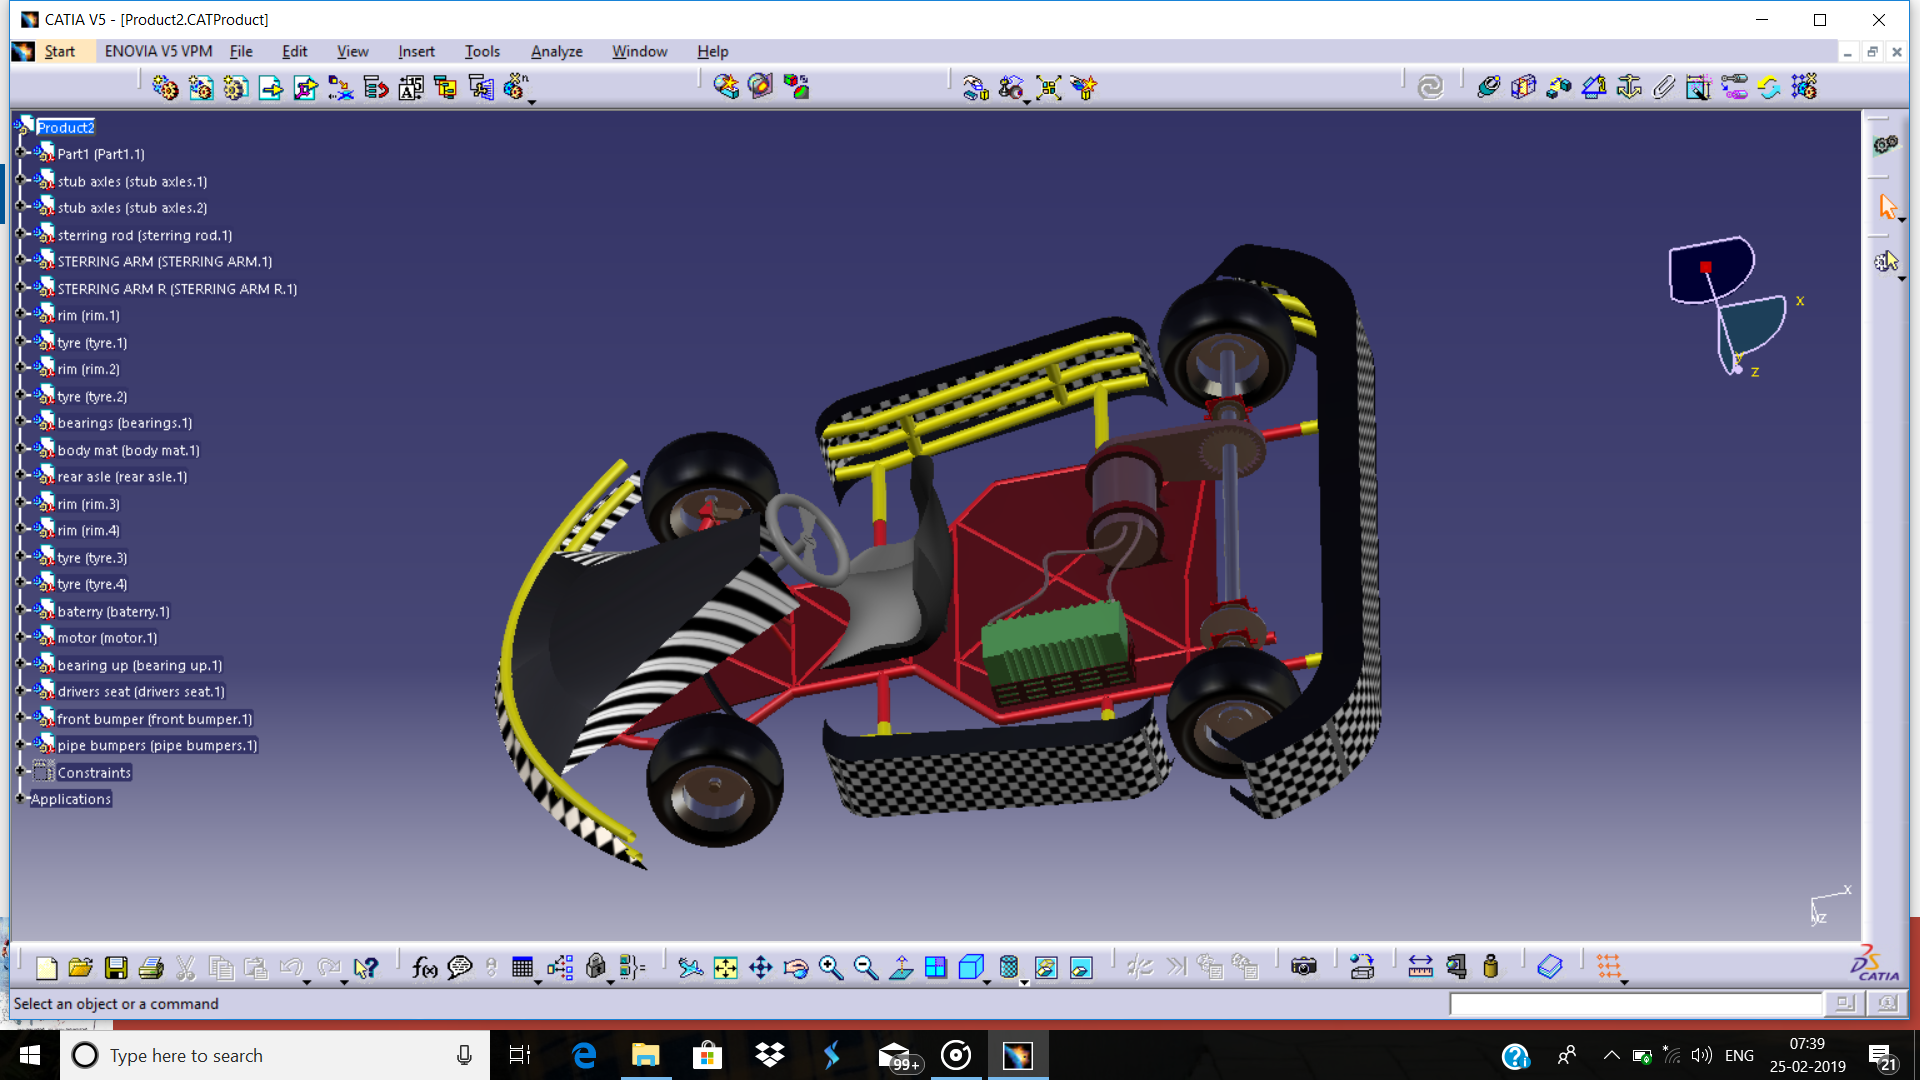Viewport: 1920px width, 1080px height.
Task: Open the Formula f(x) tool
Action: pos(424,968)
